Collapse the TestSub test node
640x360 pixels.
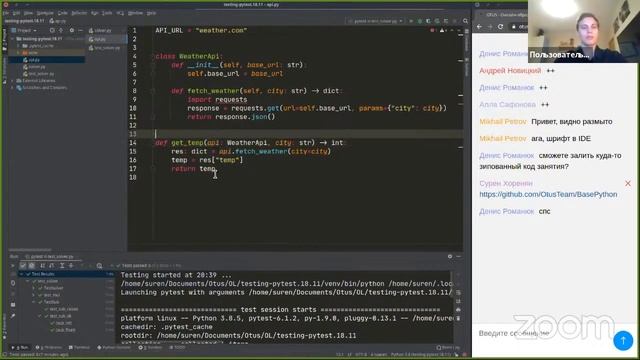pos(34,302)
